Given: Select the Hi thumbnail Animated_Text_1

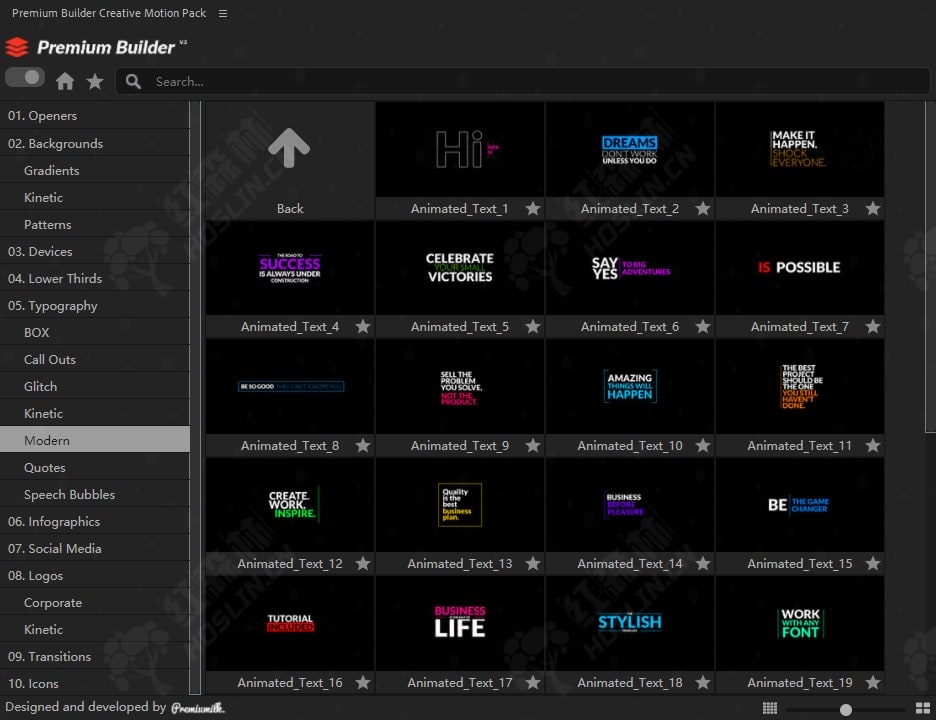Looking at the screenshot, I should click(x=460, y=149).
